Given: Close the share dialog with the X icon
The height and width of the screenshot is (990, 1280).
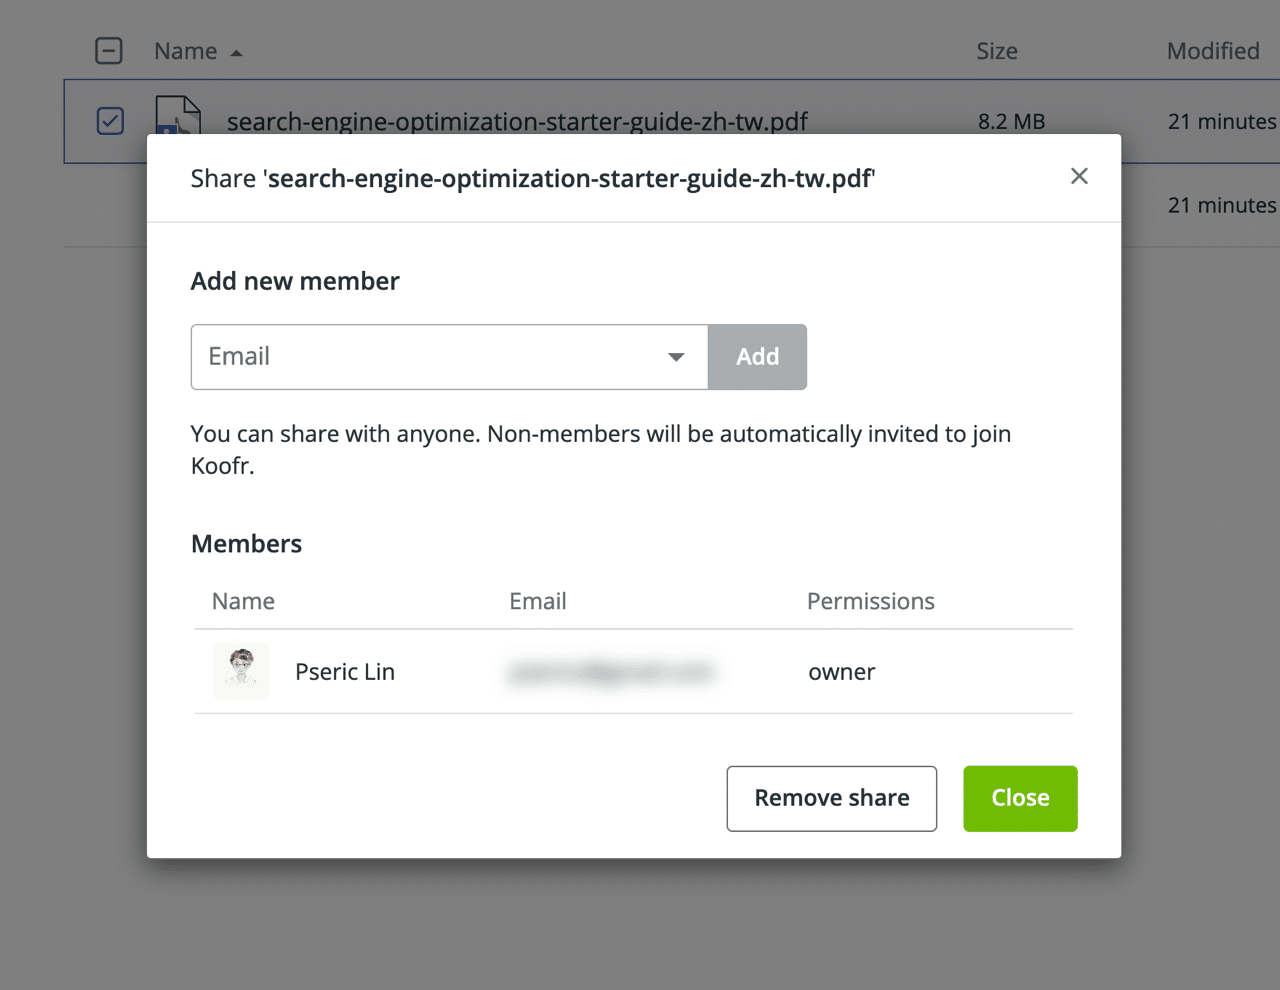Looking at the screenshot, I should tap(1079, 177).
